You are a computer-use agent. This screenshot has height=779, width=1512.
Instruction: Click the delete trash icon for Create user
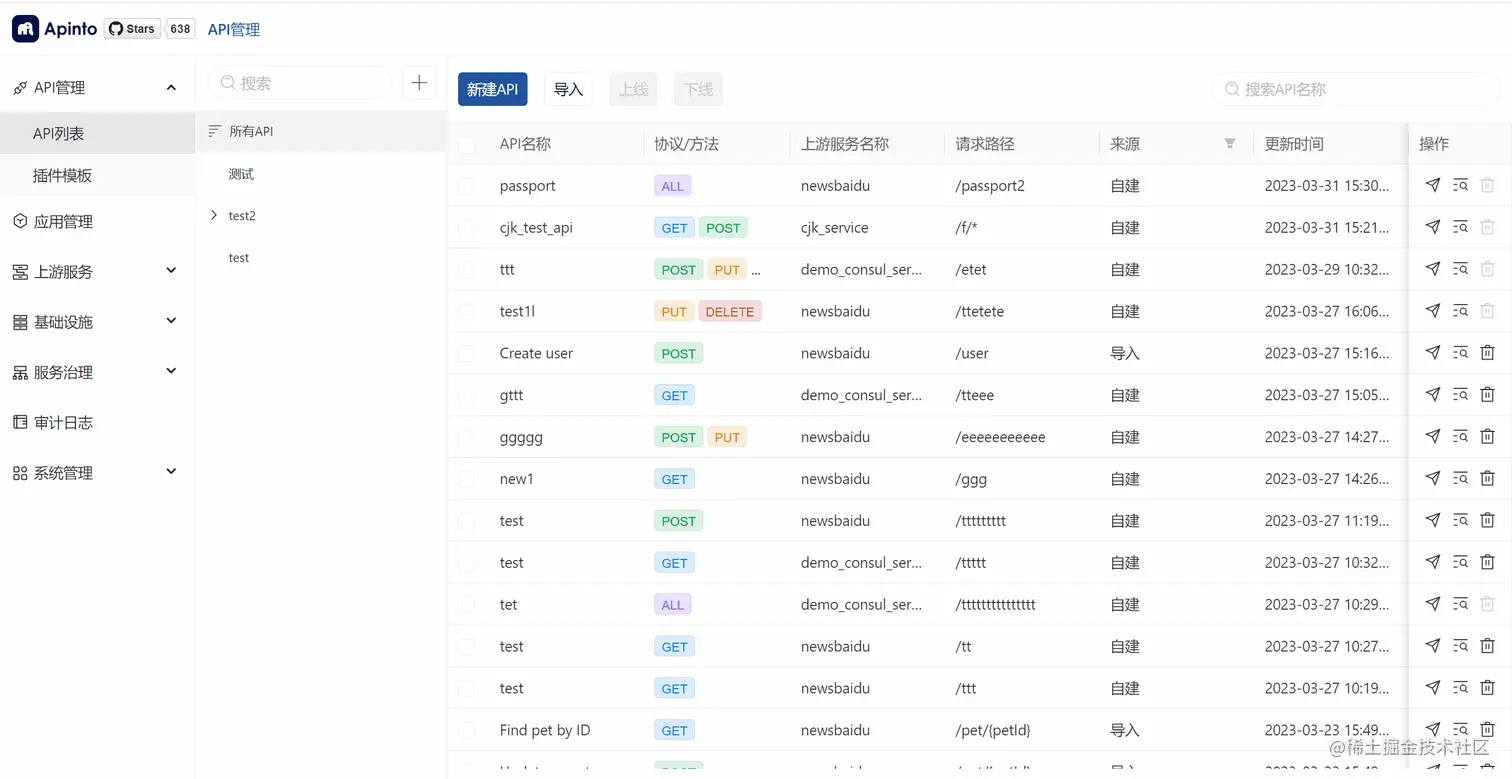coord(1487,352)
